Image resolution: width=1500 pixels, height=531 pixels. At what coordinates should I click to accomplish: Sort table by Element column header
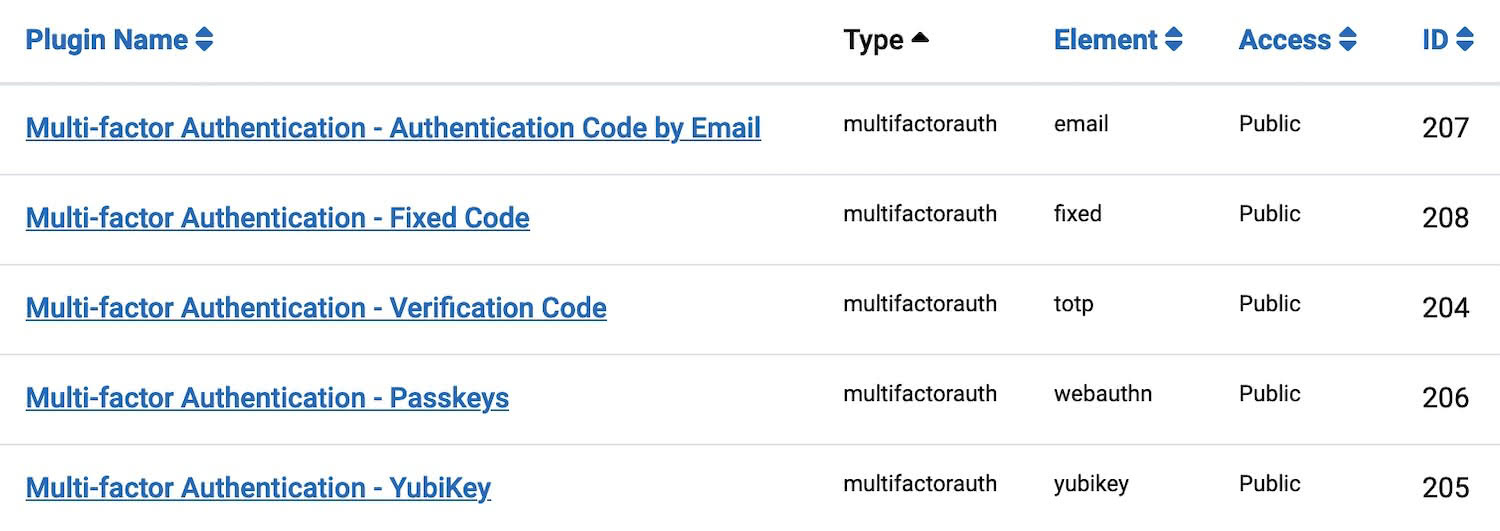point(1105,40)
